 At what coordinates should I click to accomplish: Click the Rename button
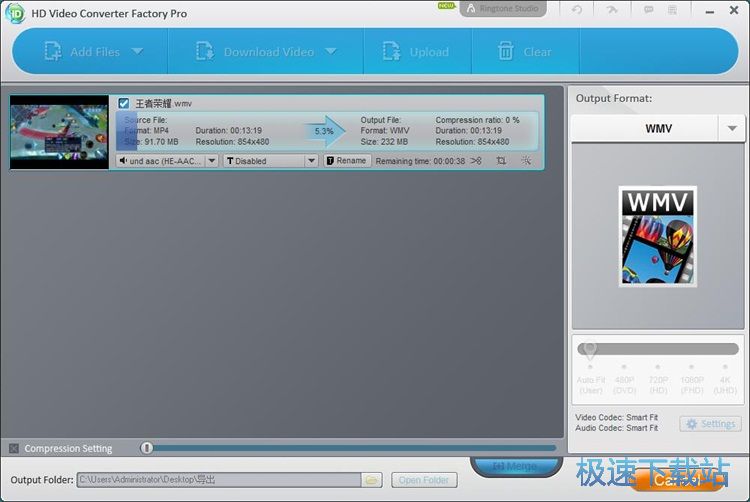click(x=347, y=161)
